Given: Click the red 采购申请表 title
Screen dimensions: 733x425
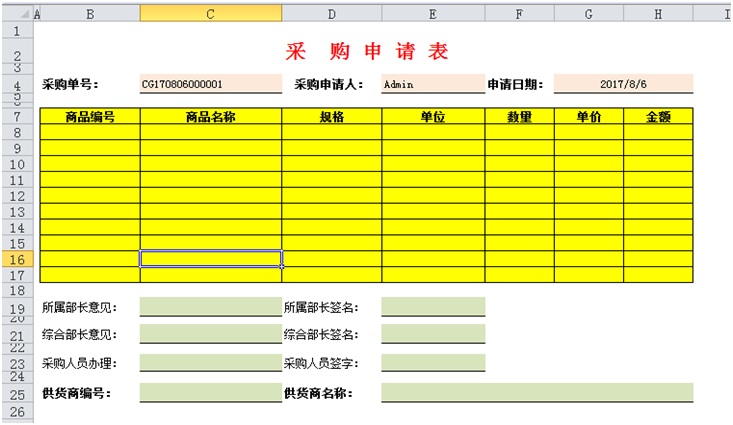Looking at the screenshot, I should tap(366, 53).
